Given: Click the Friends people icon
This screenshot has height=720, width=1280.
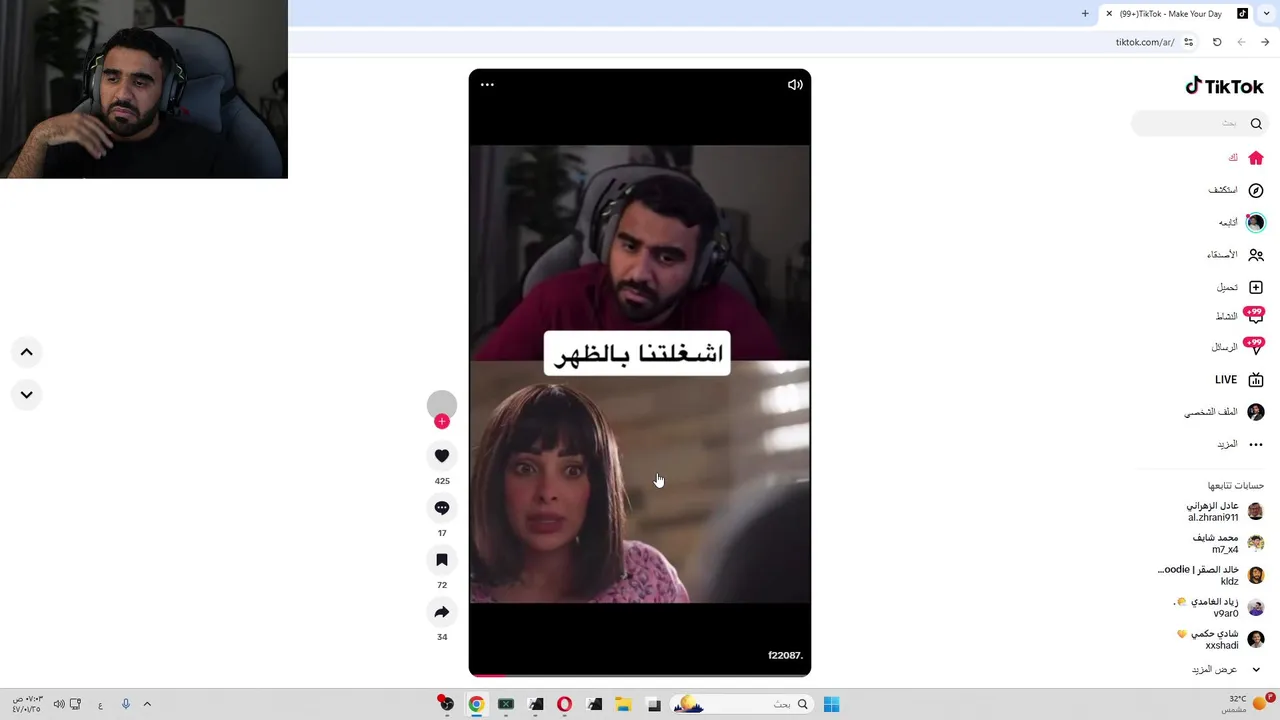Looking at the screenshot, I should point(1256,255).
